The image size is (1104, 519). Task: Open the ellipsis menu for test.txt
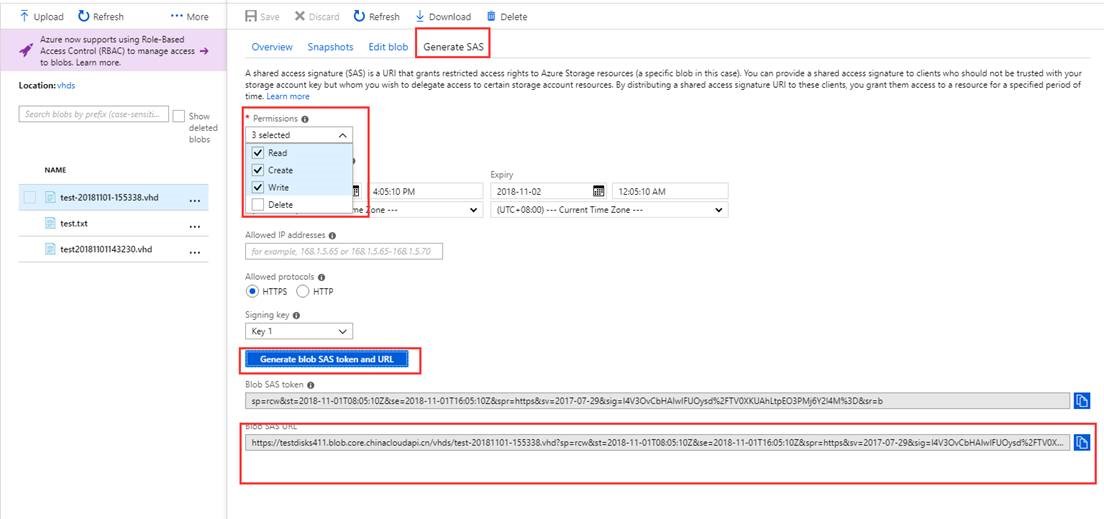[x=195, y=225]
